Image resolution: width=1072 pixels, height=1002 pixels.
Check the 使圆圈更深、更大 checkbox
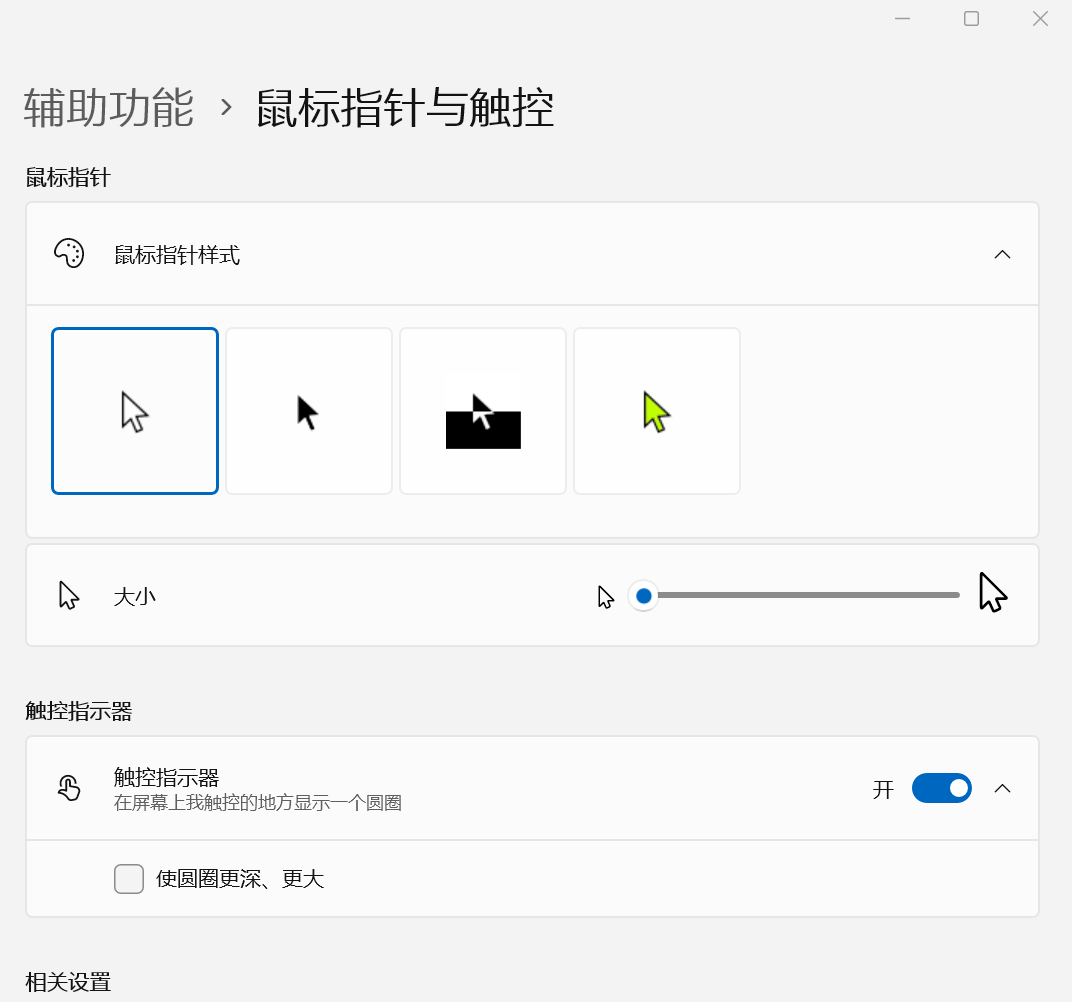click(x=129, y=879)
